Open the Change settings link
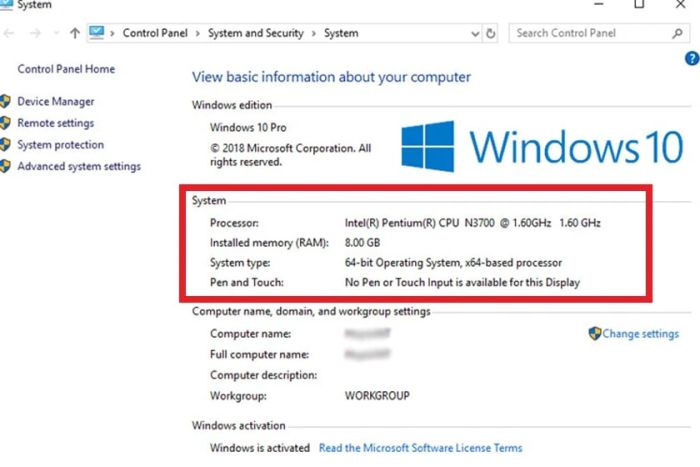The width and height of the screenshot is (700, 467). click(640, 334)
